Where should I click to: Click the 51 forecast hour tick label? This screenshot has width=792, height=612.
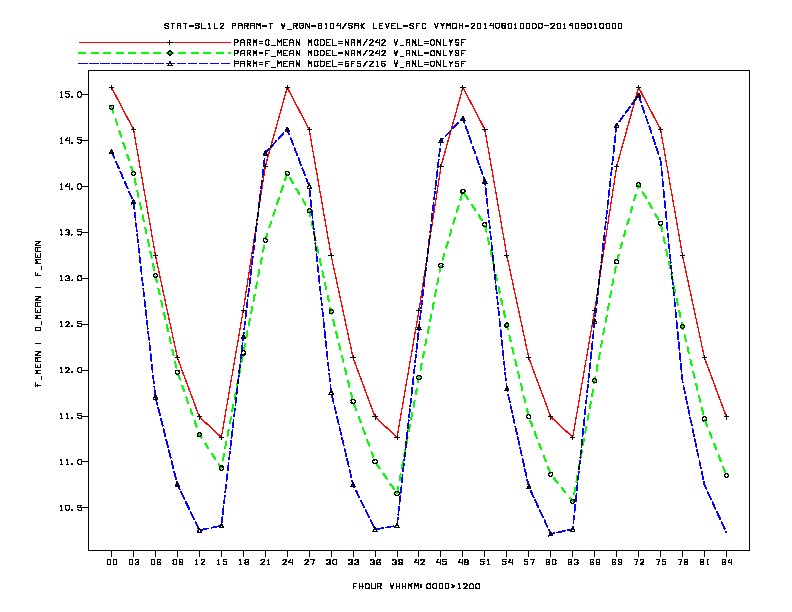click(x=485, y=562)
